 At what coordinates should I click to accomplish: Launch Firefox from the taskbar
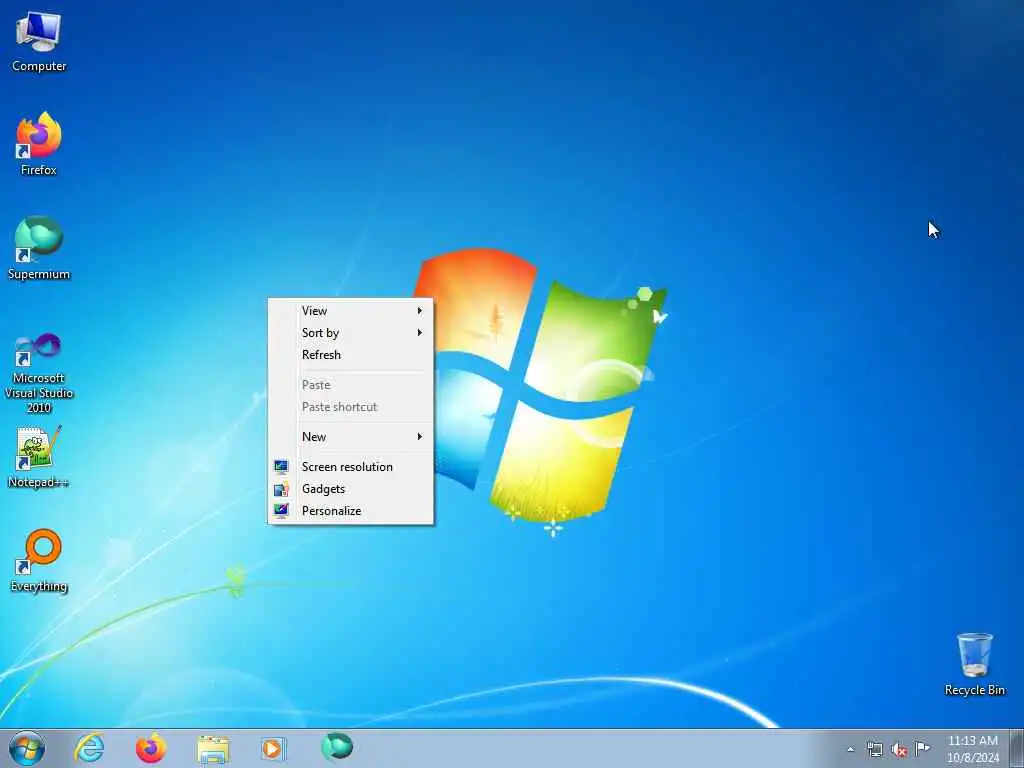(151, 748)
